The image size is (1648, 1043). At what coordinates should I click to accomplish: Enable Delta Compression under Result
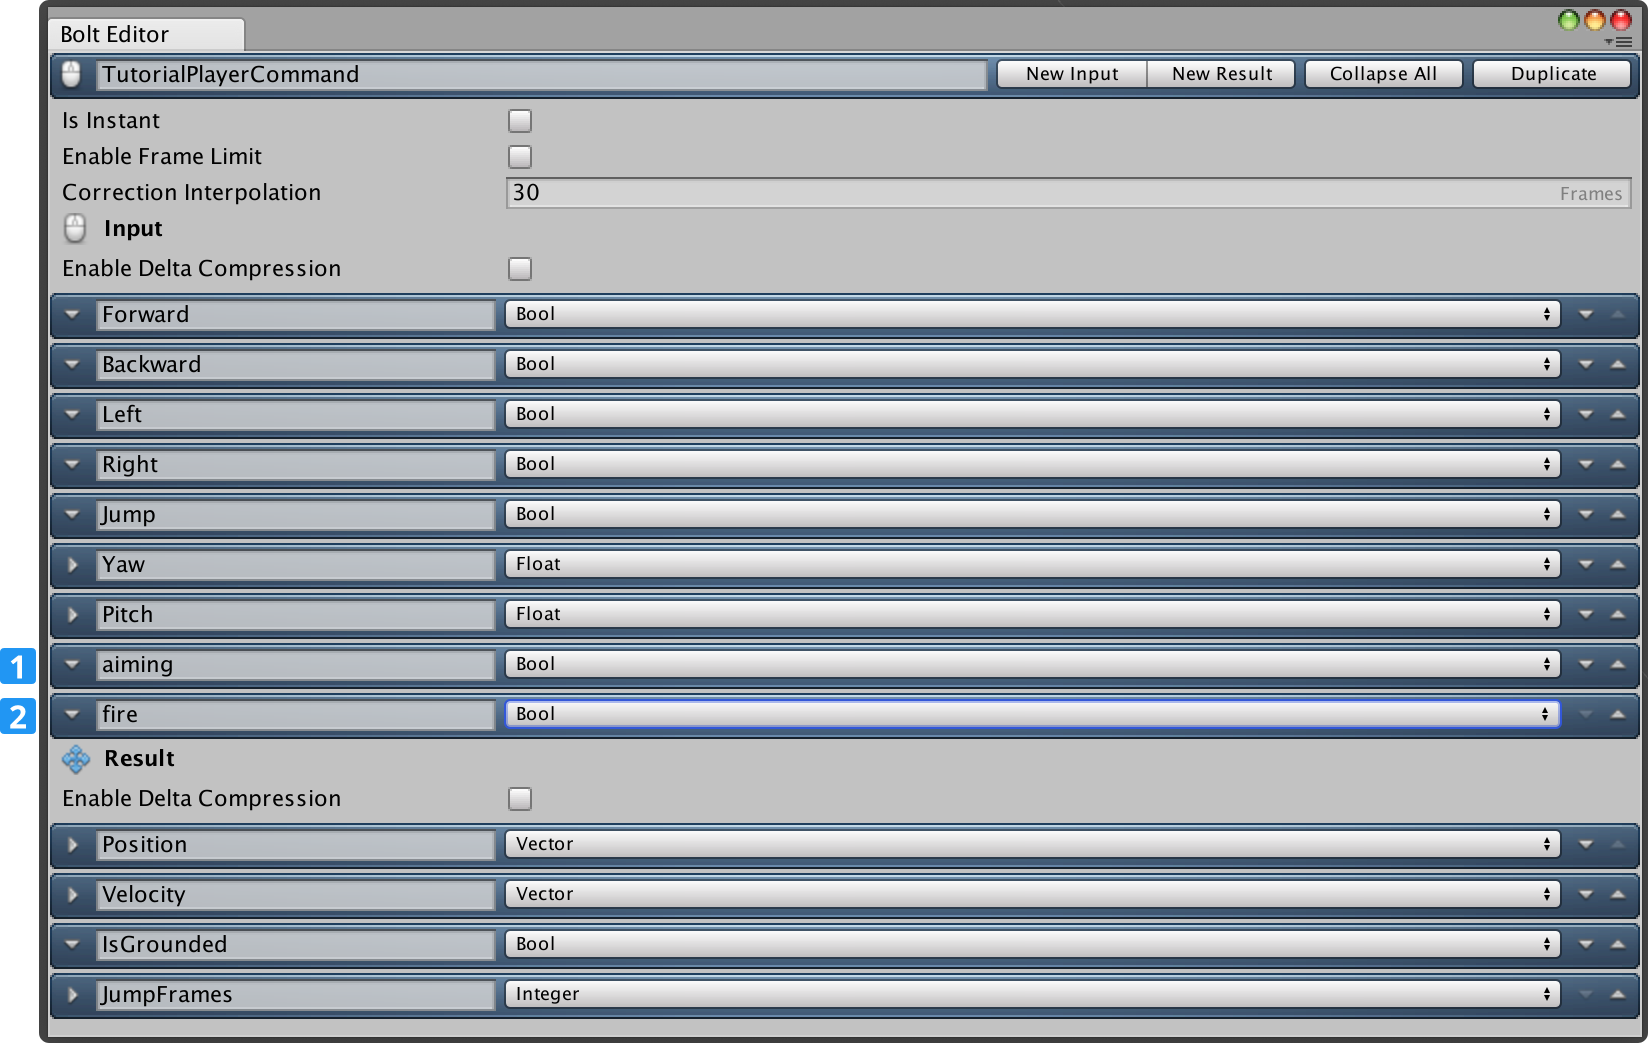[x=520, y=799]
